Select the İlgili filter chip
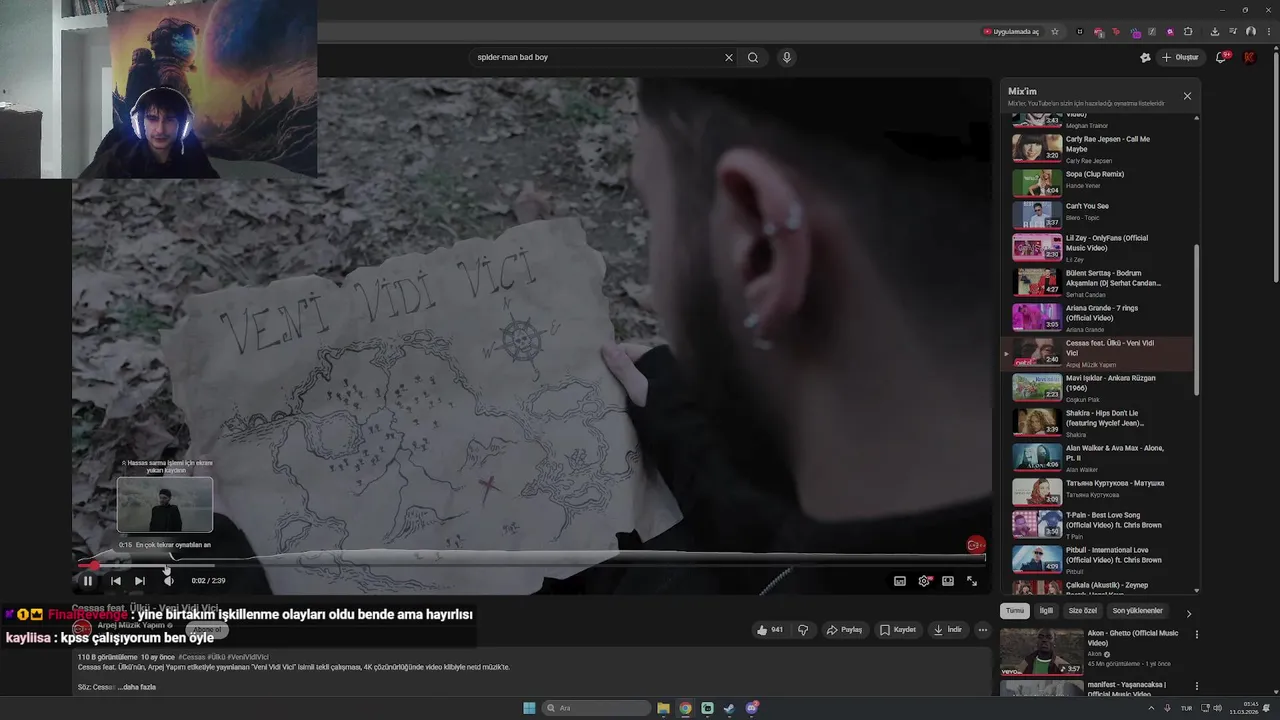This screenshot has width=1280, height=720. click(1046, 611)
